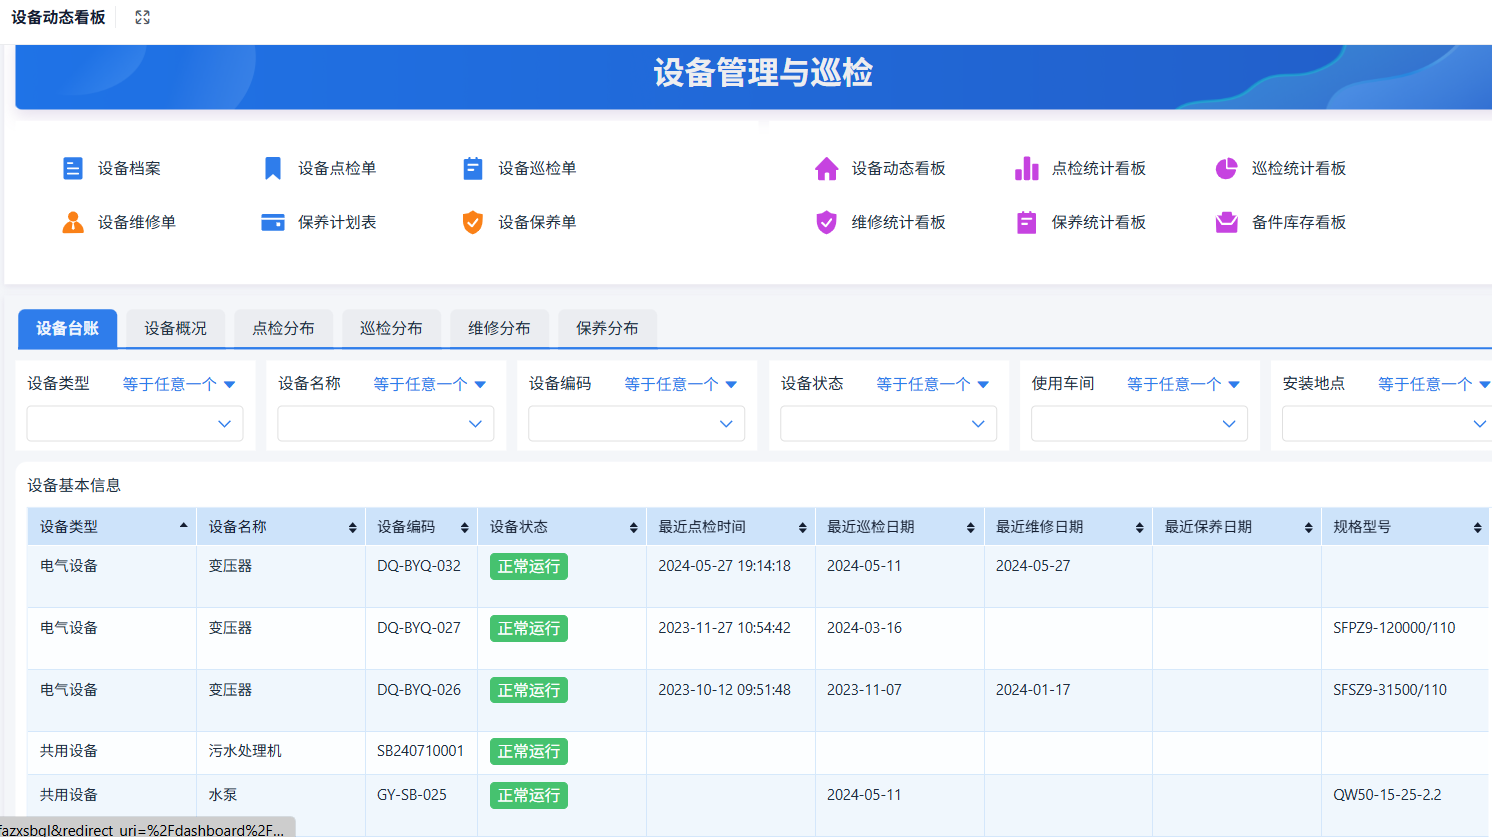Viewport: 1492px width, 837px height.
Task: Click the 备件库存看板 inbox icon
Action: point(1226,222)
